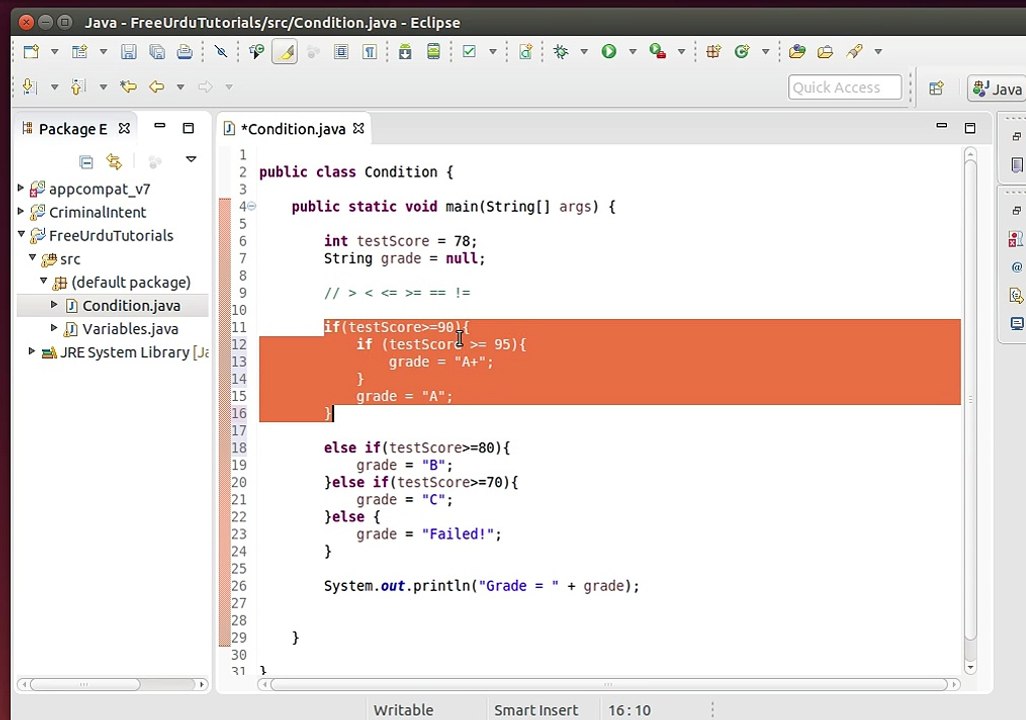
Task: Select Variables.java in Package Explorer
Action: pyautogui.click(x=130, y=329)
